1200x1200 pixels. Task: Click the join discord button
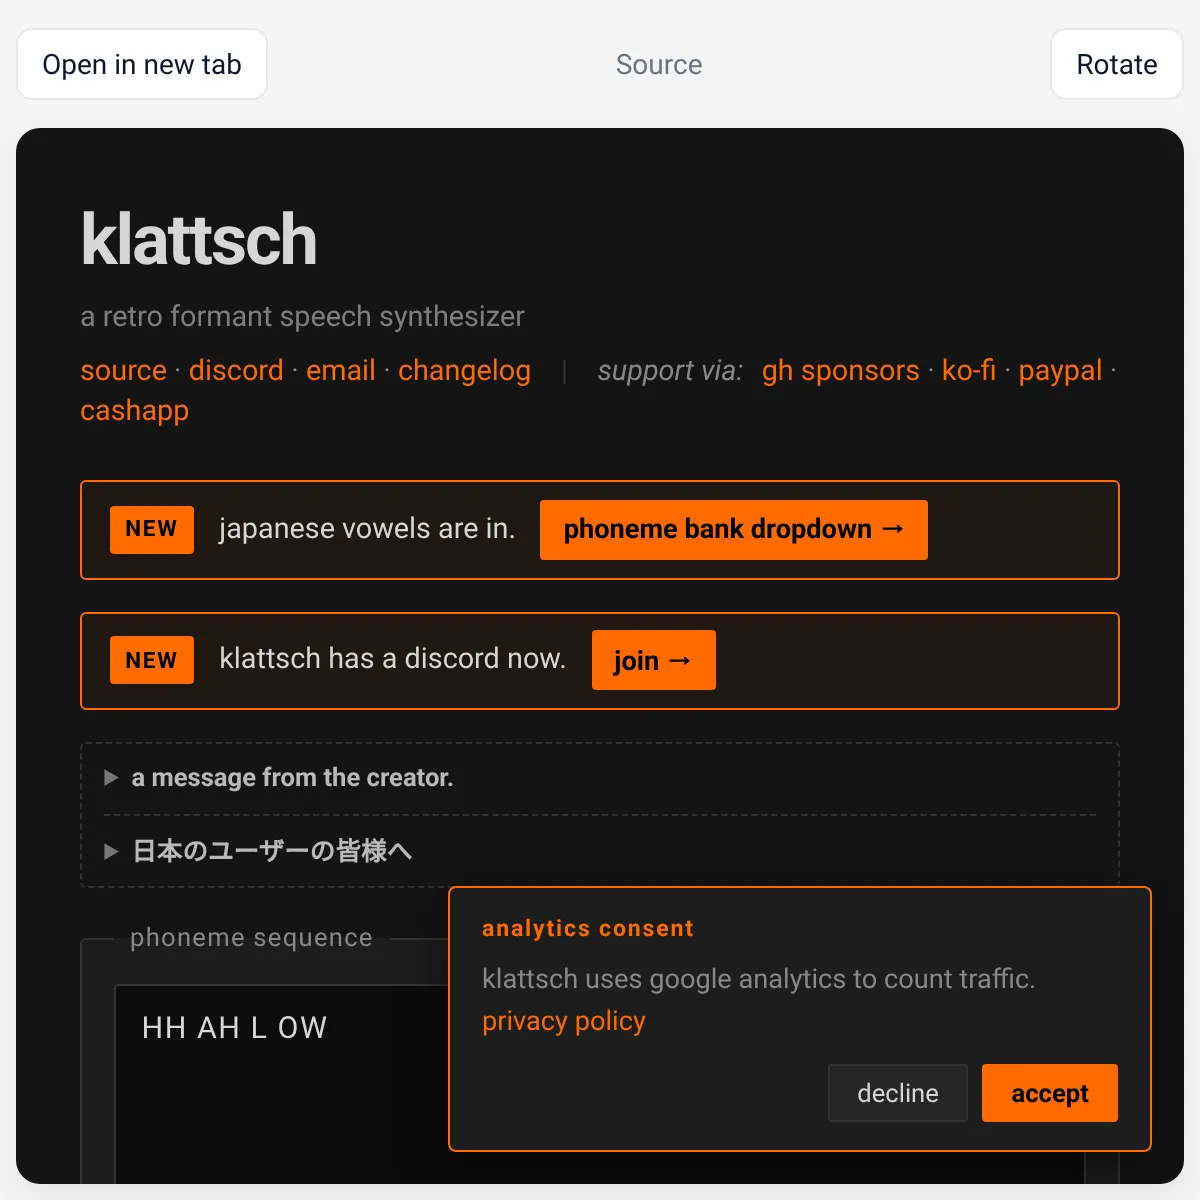[654, 660]
